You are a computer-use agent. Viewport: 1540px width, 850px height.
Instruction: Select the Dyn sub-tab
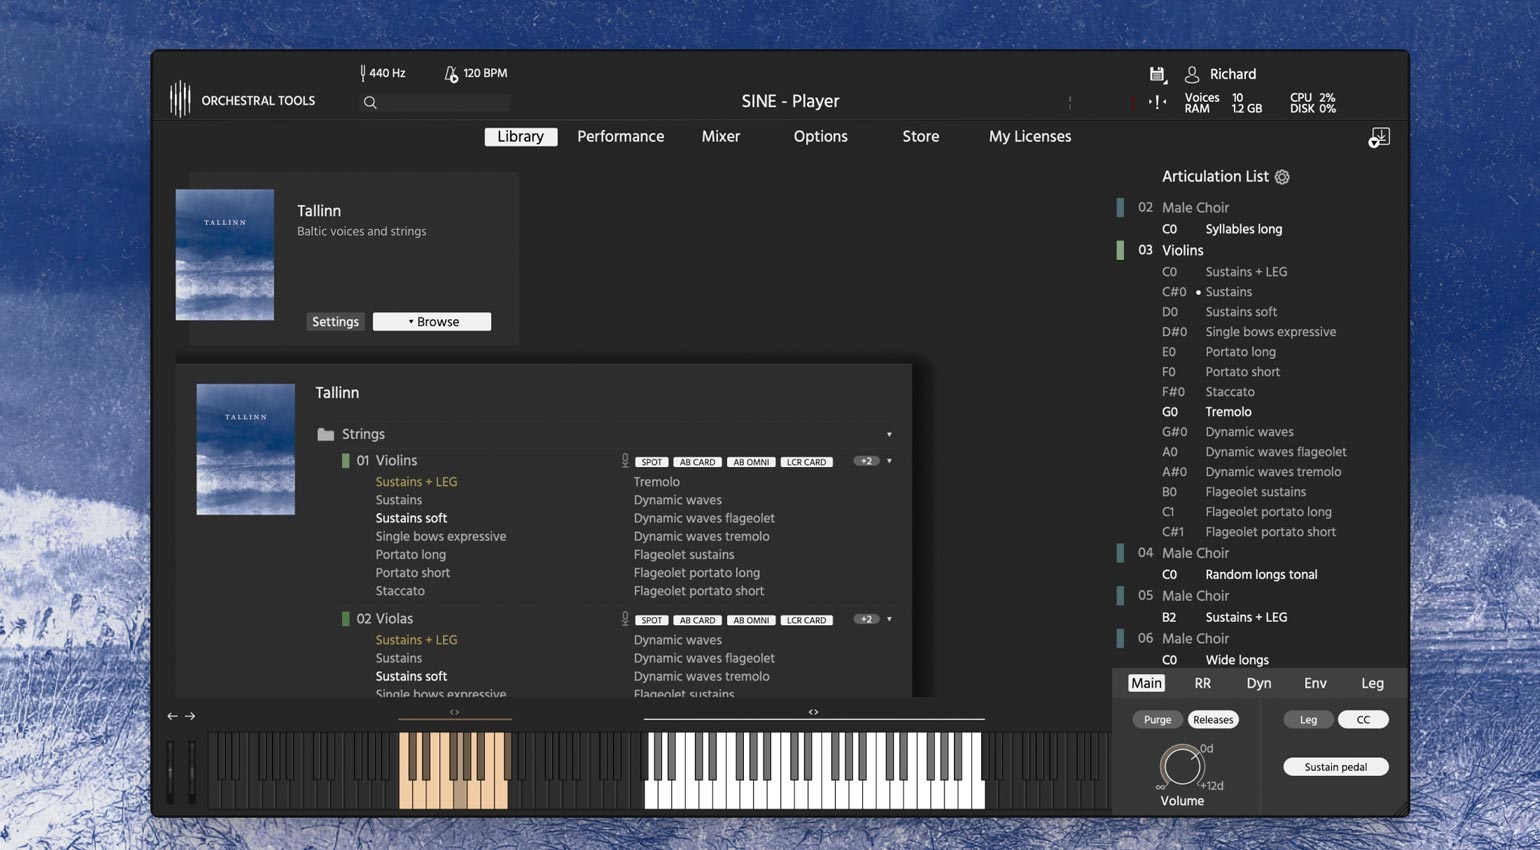coord(1259,683)
